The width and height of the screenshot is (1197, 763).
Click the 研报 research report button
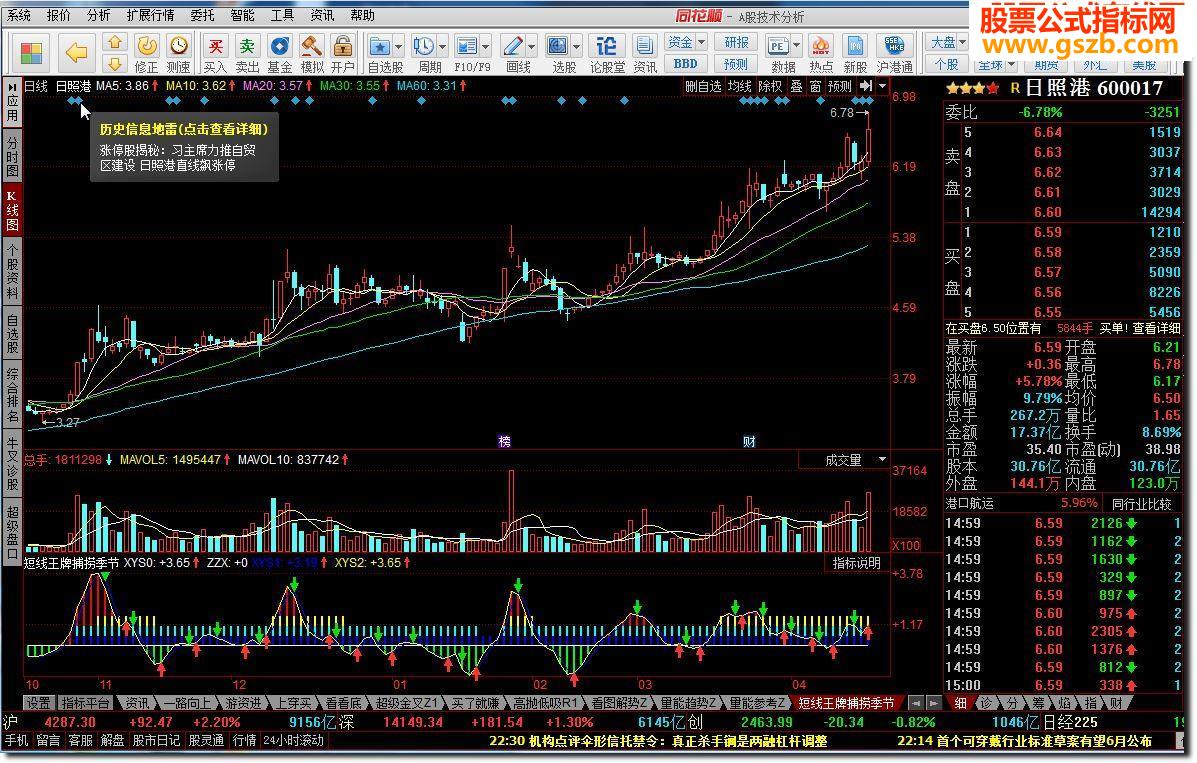(736, 43)
